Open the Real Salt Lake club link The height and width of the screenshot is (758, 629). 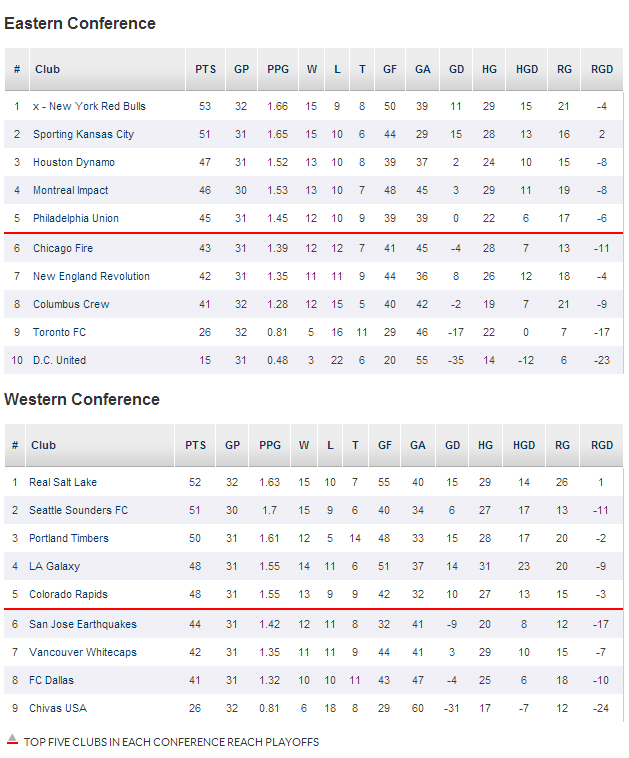coord(63,482)
